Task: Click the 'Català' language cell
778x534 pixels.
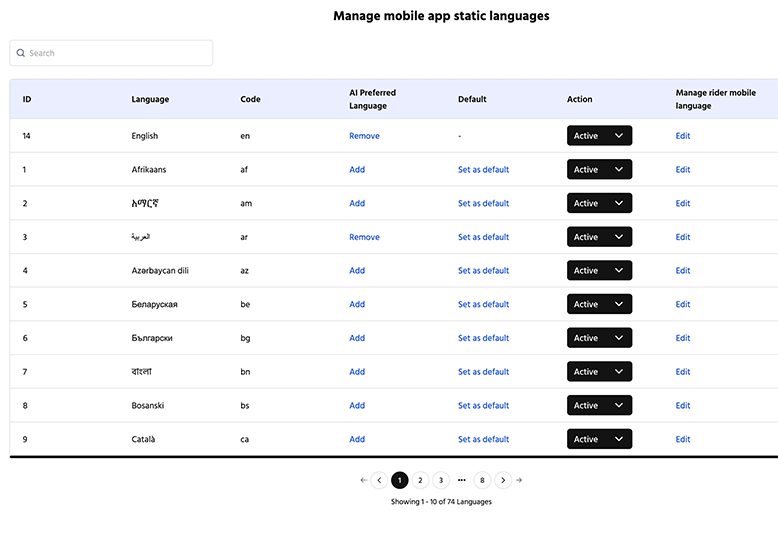Action: 143,439
